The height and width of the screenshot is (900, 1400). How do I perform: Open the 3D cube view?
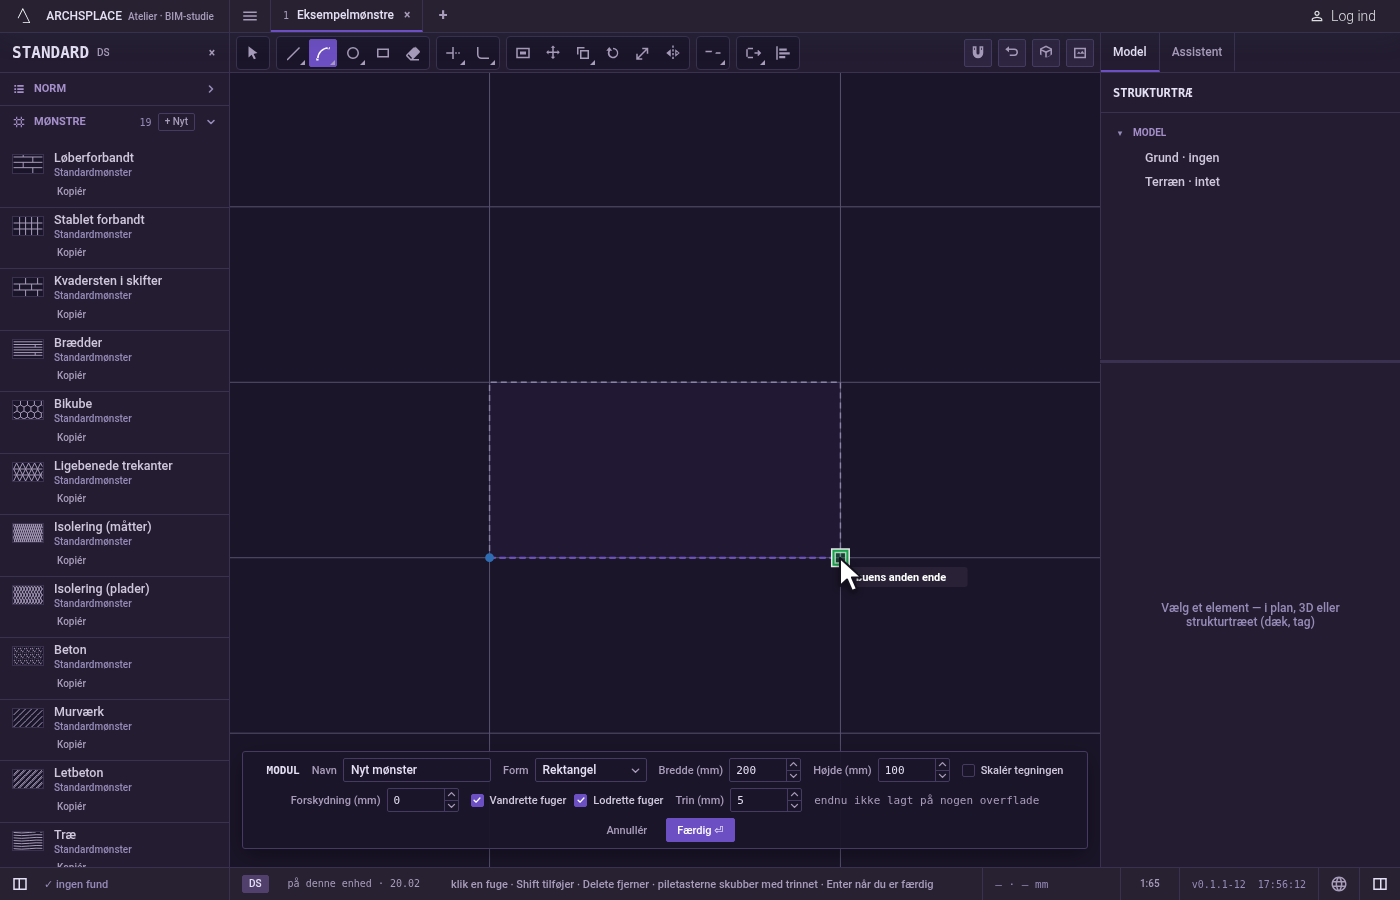[x=1046, y=53]
